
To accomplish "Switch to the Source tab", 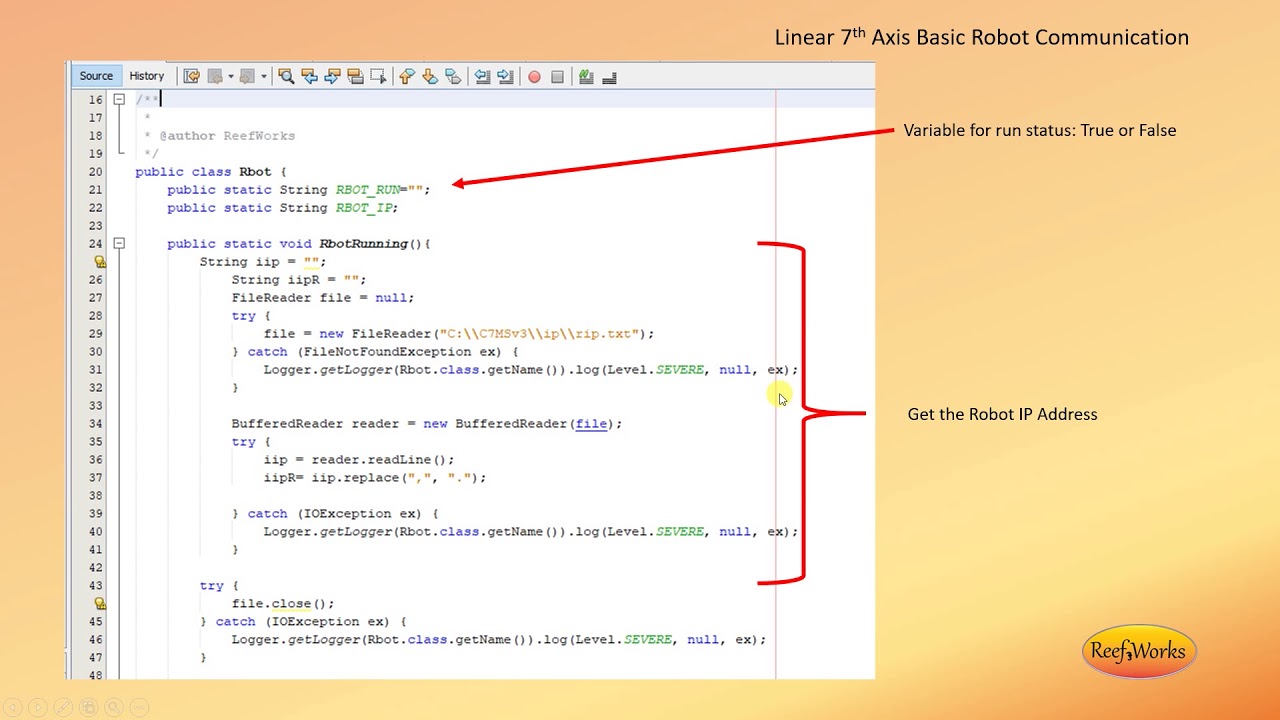I will (96, 76).
